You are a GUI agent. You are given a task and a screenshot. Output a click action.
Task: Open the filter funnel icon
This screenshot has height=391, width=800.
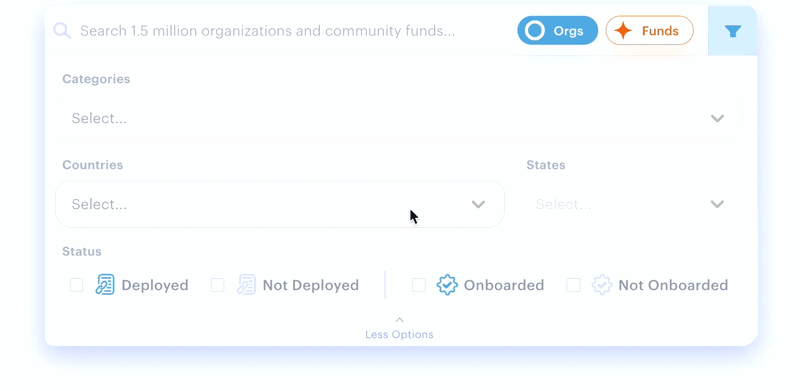click(733, 31)
